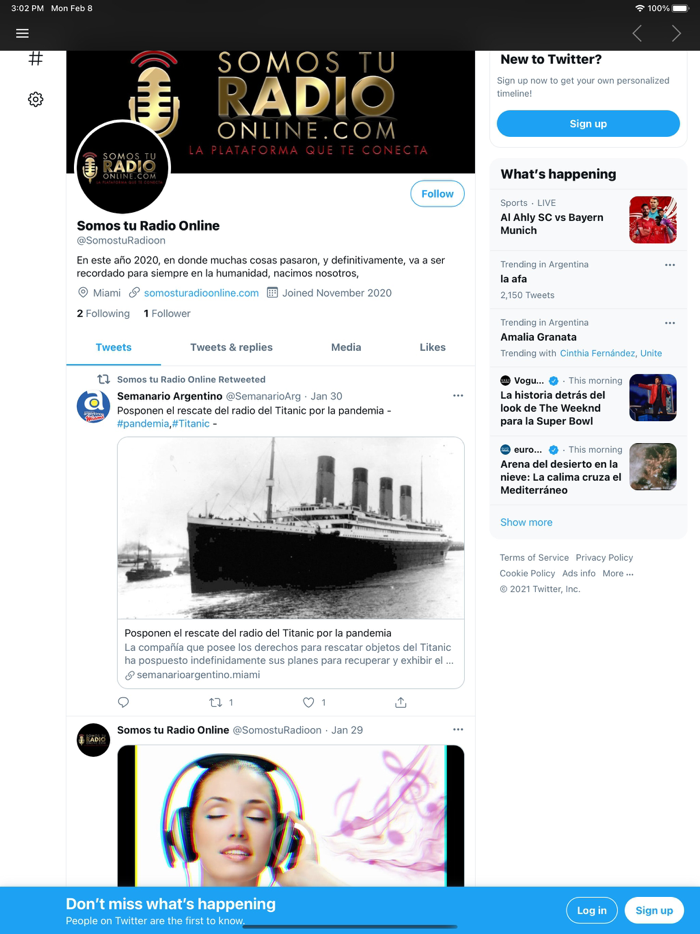Switch to the Likes tab
The width and height of the screenshot is (700, 934).
[433, 347]
